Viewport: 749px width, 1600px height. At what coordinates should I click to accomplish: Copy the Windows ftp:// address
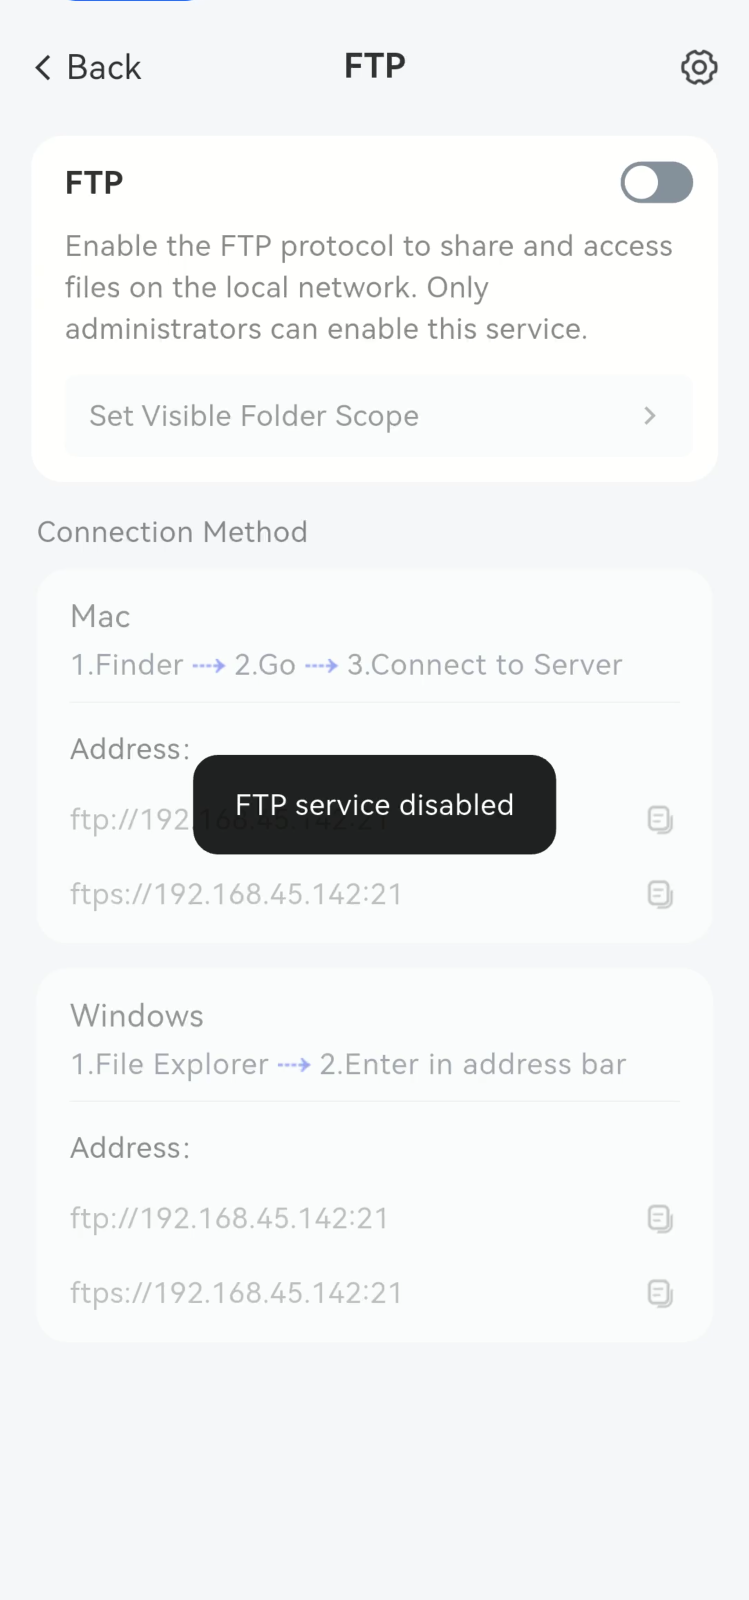point(660,1219)
